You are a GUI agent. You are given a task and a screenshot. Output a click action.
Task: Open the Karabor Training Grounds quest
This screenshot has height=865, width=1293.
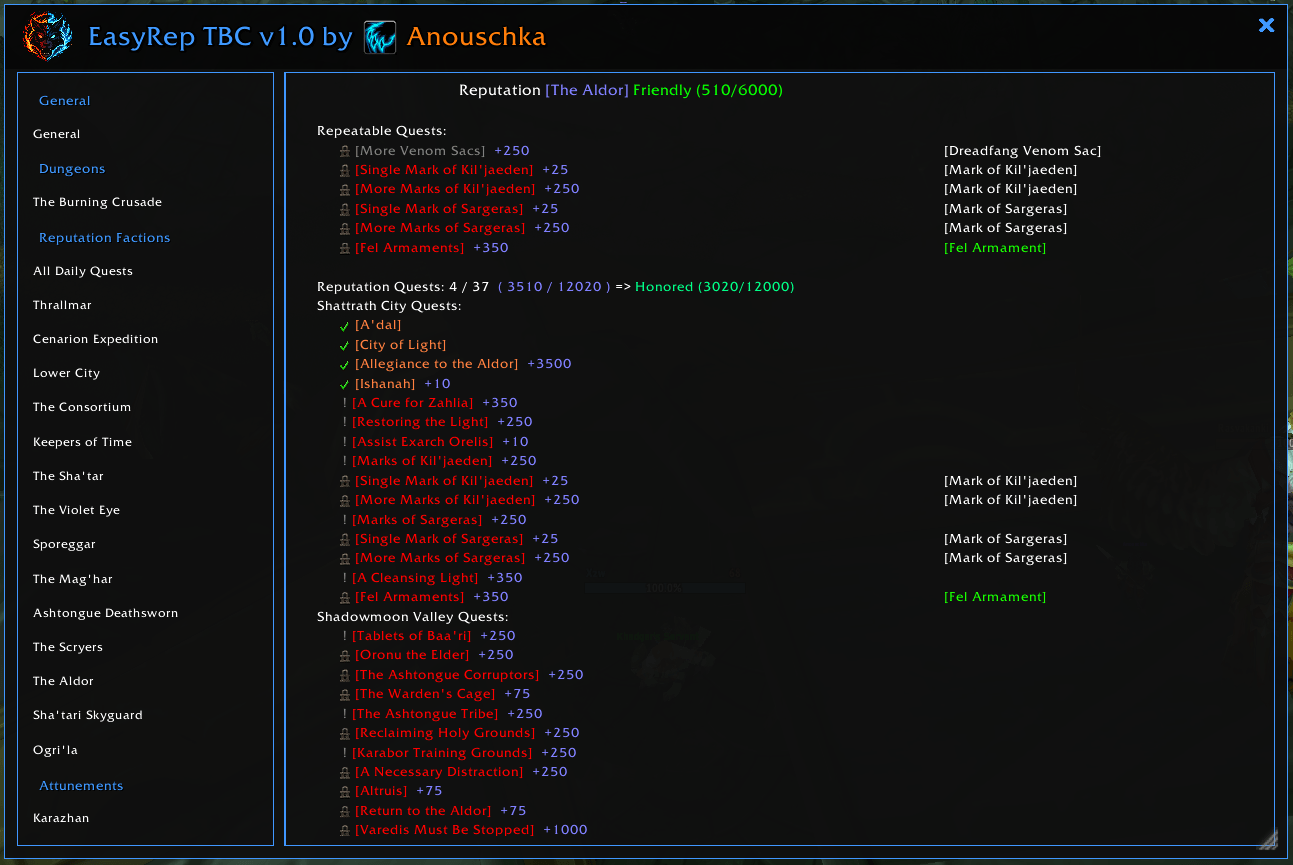442,753
